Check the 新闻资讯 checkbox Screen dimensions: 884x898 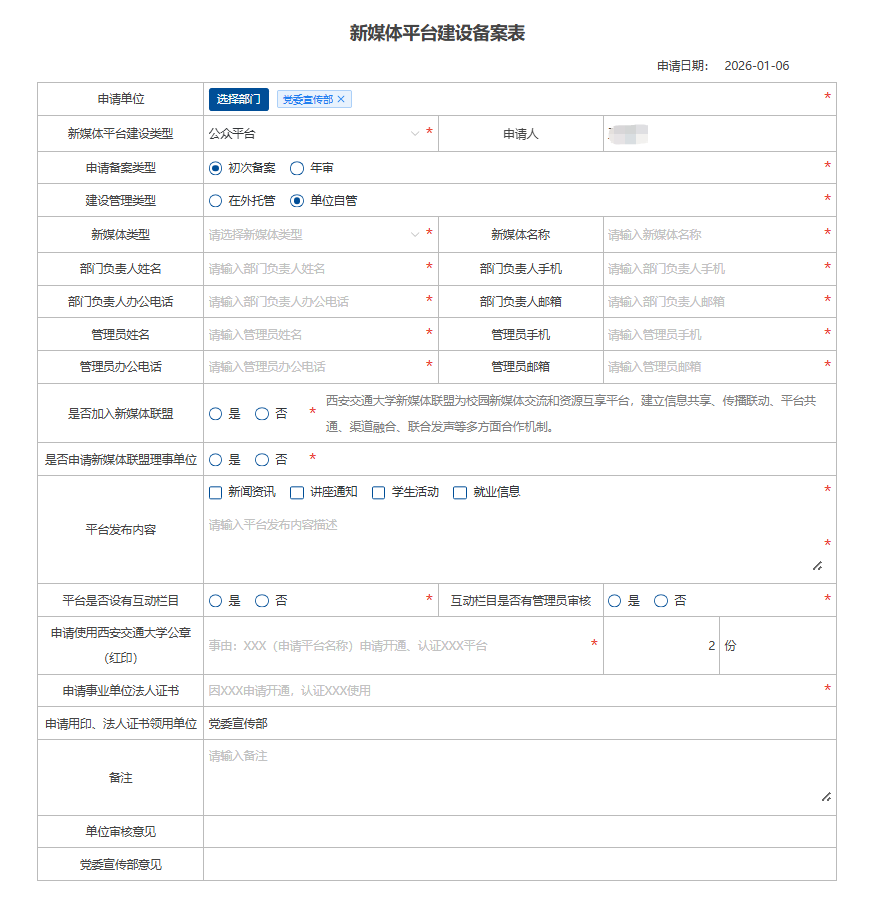[215, 493]
